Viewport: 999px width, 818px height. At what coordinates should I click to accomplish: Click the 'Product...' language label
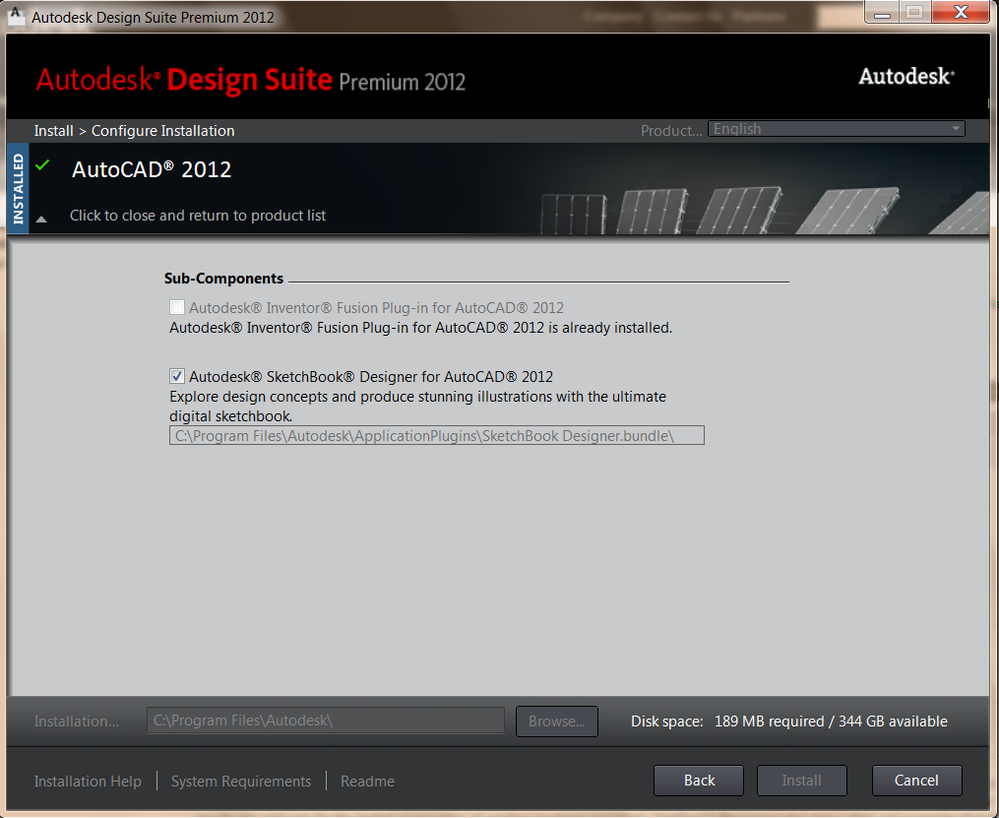pos(672,131)
